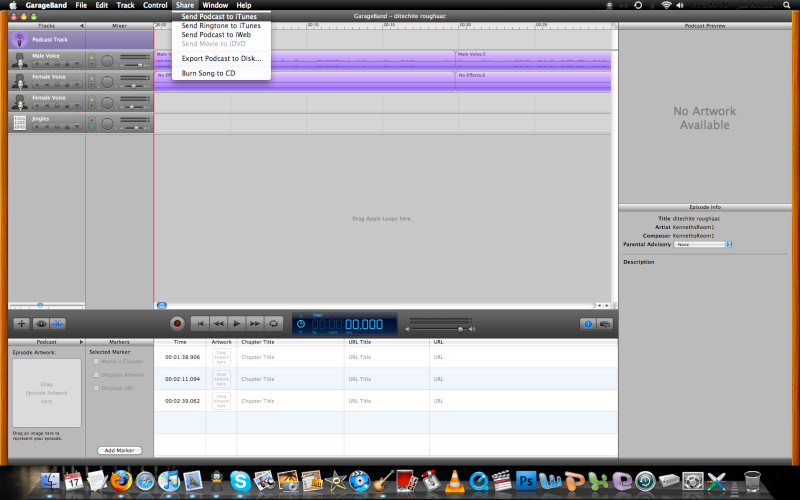Select the No Effects.6 audio region
The width and height of the screenshot is (800, 500).
coord(533,81)
